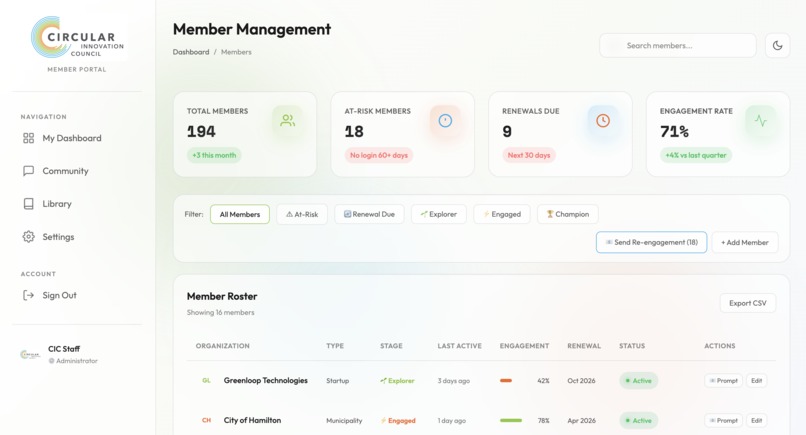Open Library navigation item
Viewport: 806px width, 435px height.
[x=77, y=204]
